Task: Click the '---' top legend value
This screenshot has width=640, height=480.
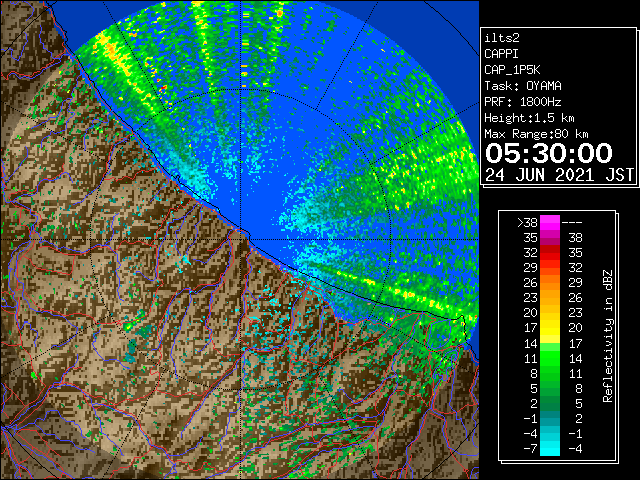Action: point(572,223)
